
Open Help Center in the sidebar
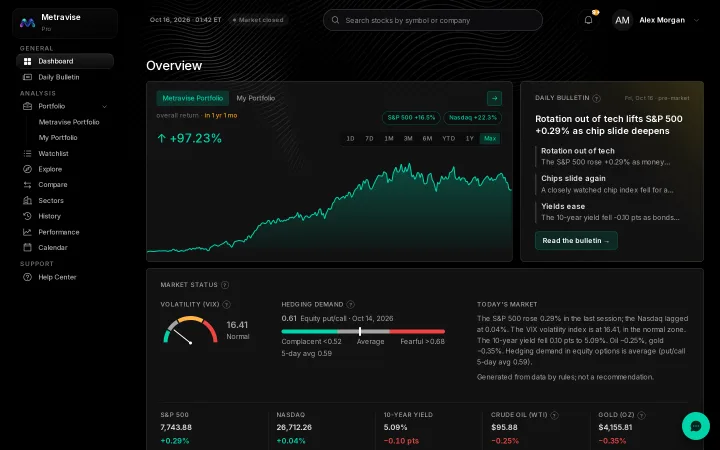[x=65, y=277]
